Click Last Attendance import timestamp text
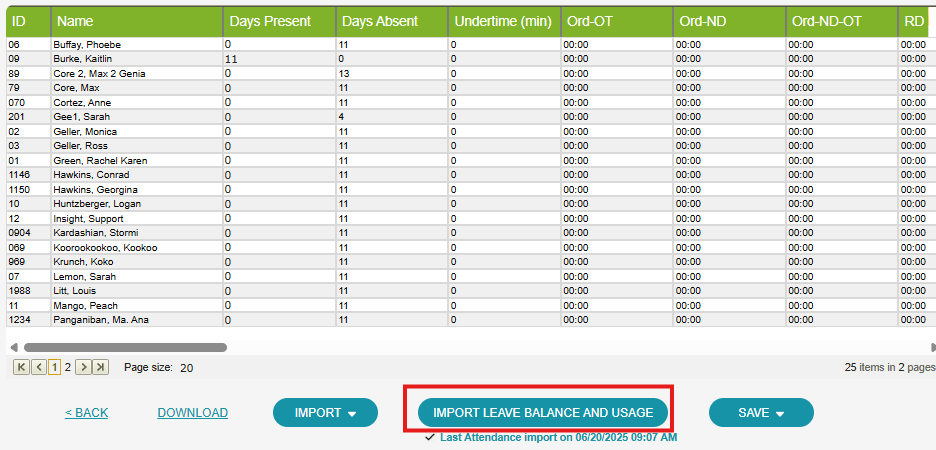The height and width of the screenshot is (450, 936). (x=558, y=437)
